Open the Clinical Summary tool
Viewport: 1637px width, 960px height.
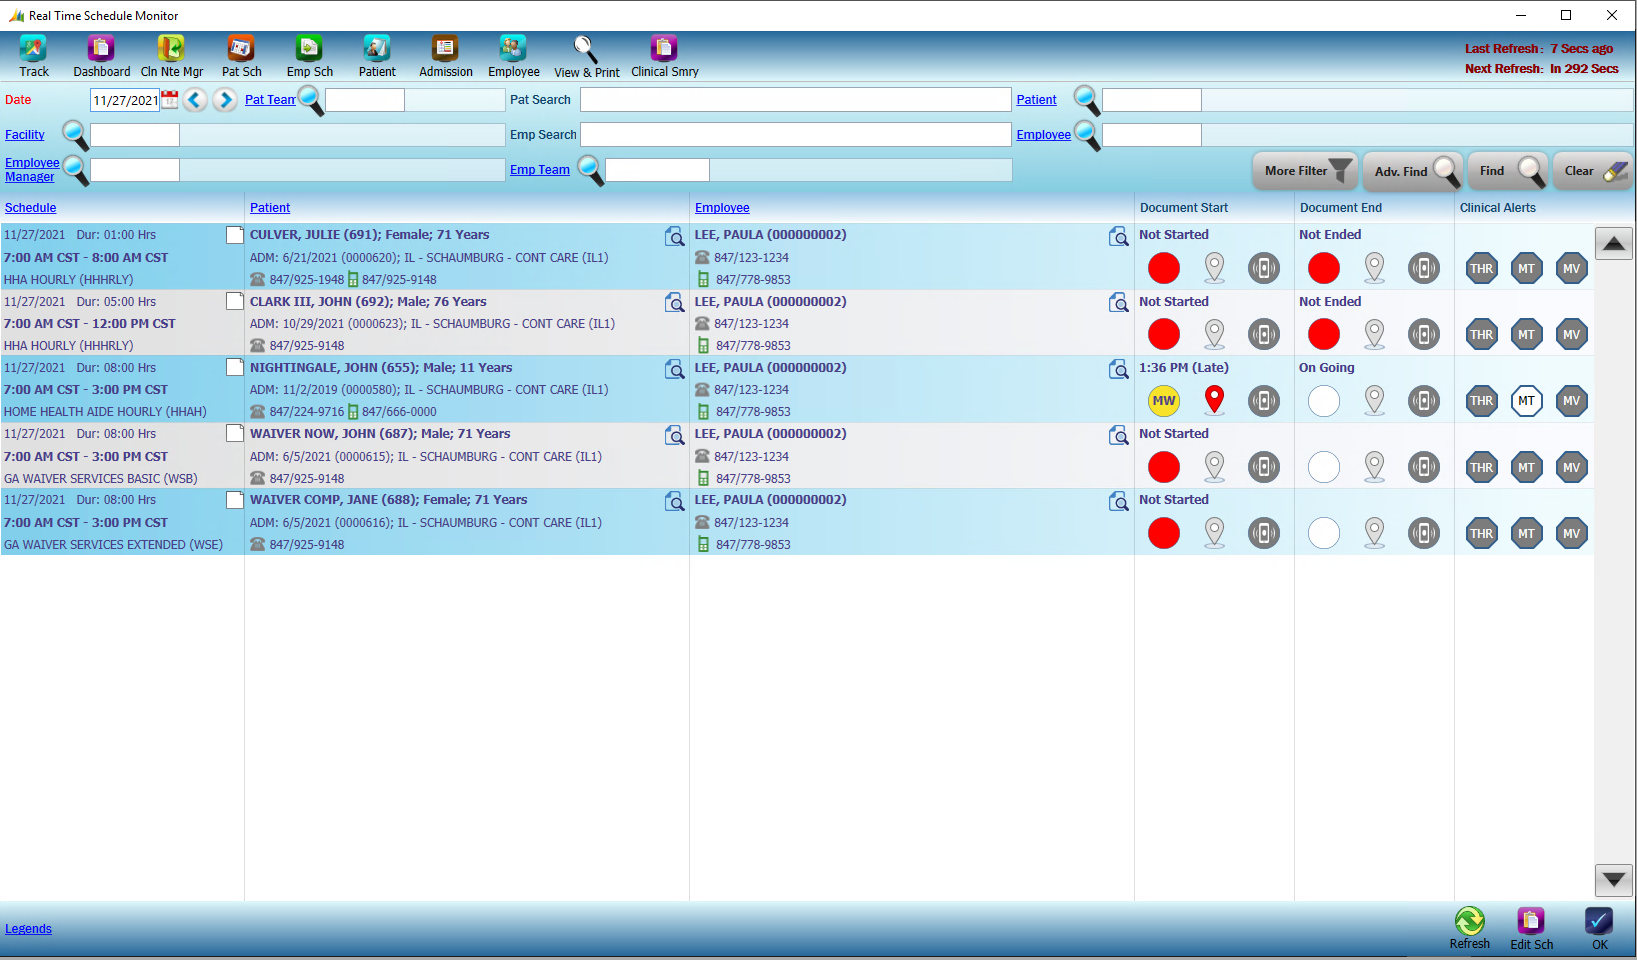click(664, 55)
